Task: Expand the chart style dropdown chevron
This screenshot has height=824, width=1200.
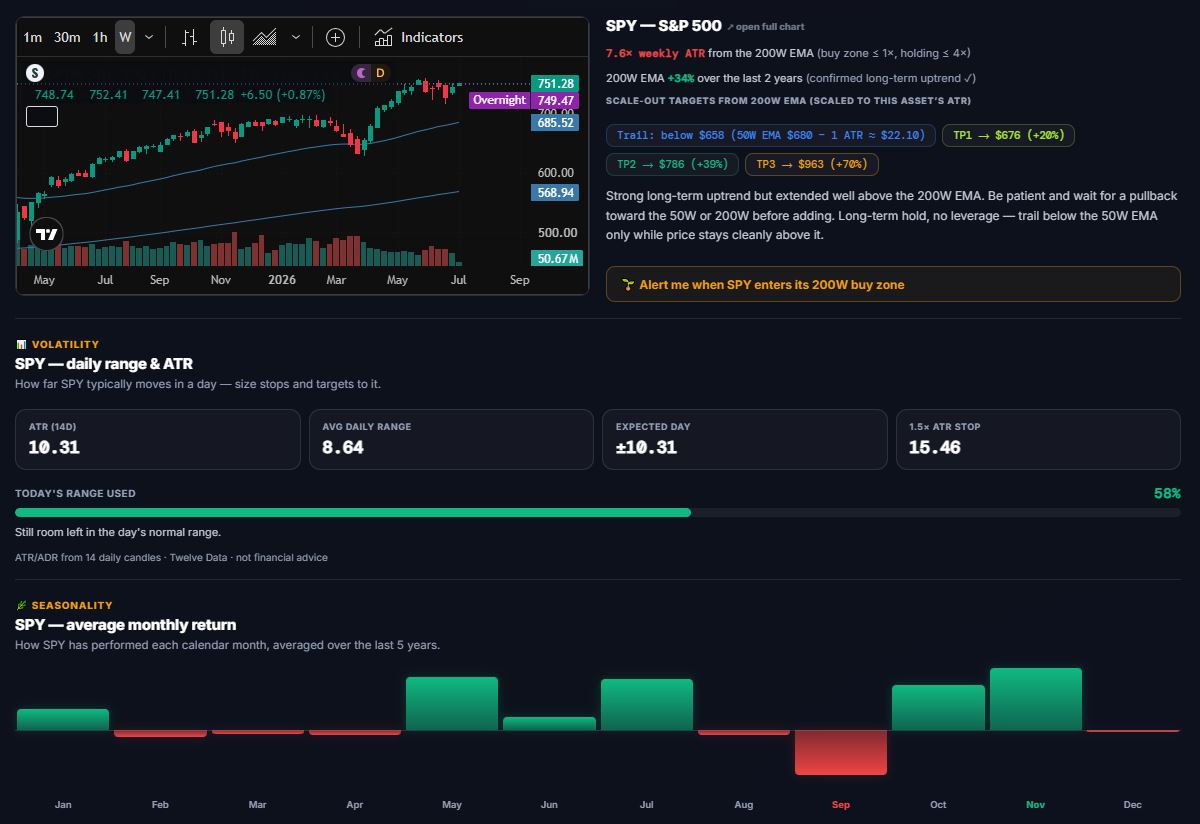Action: pyautogui.click(x=295, y=37)
